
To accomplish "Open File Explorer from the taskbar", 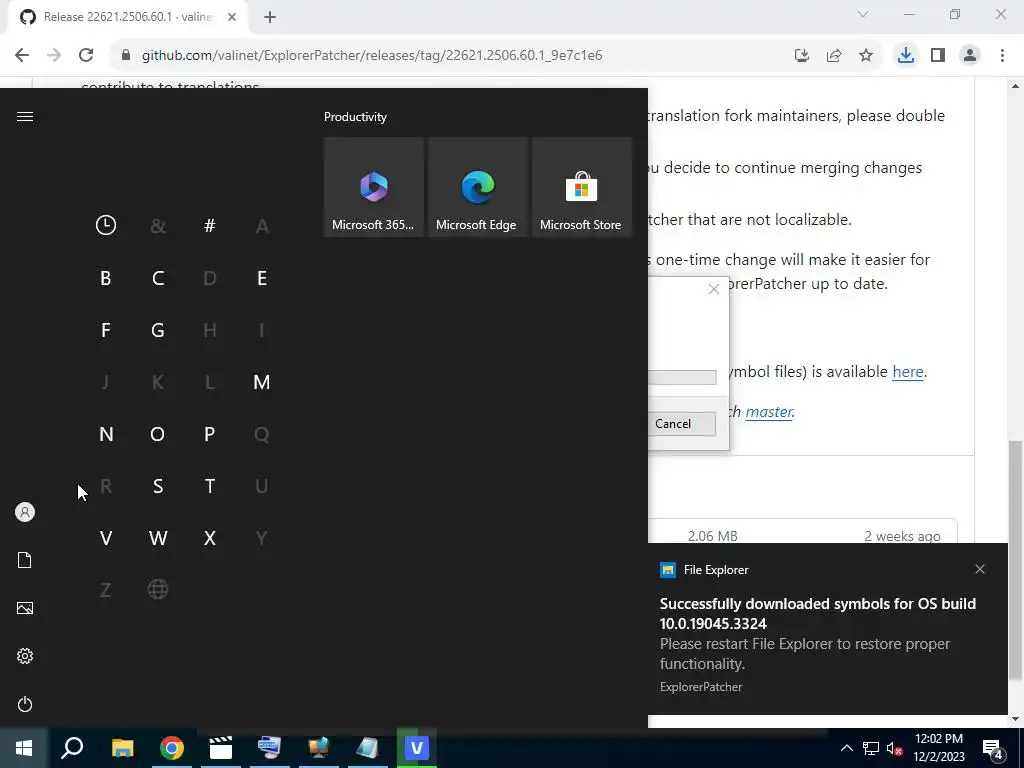I will [x=122, y=748].
